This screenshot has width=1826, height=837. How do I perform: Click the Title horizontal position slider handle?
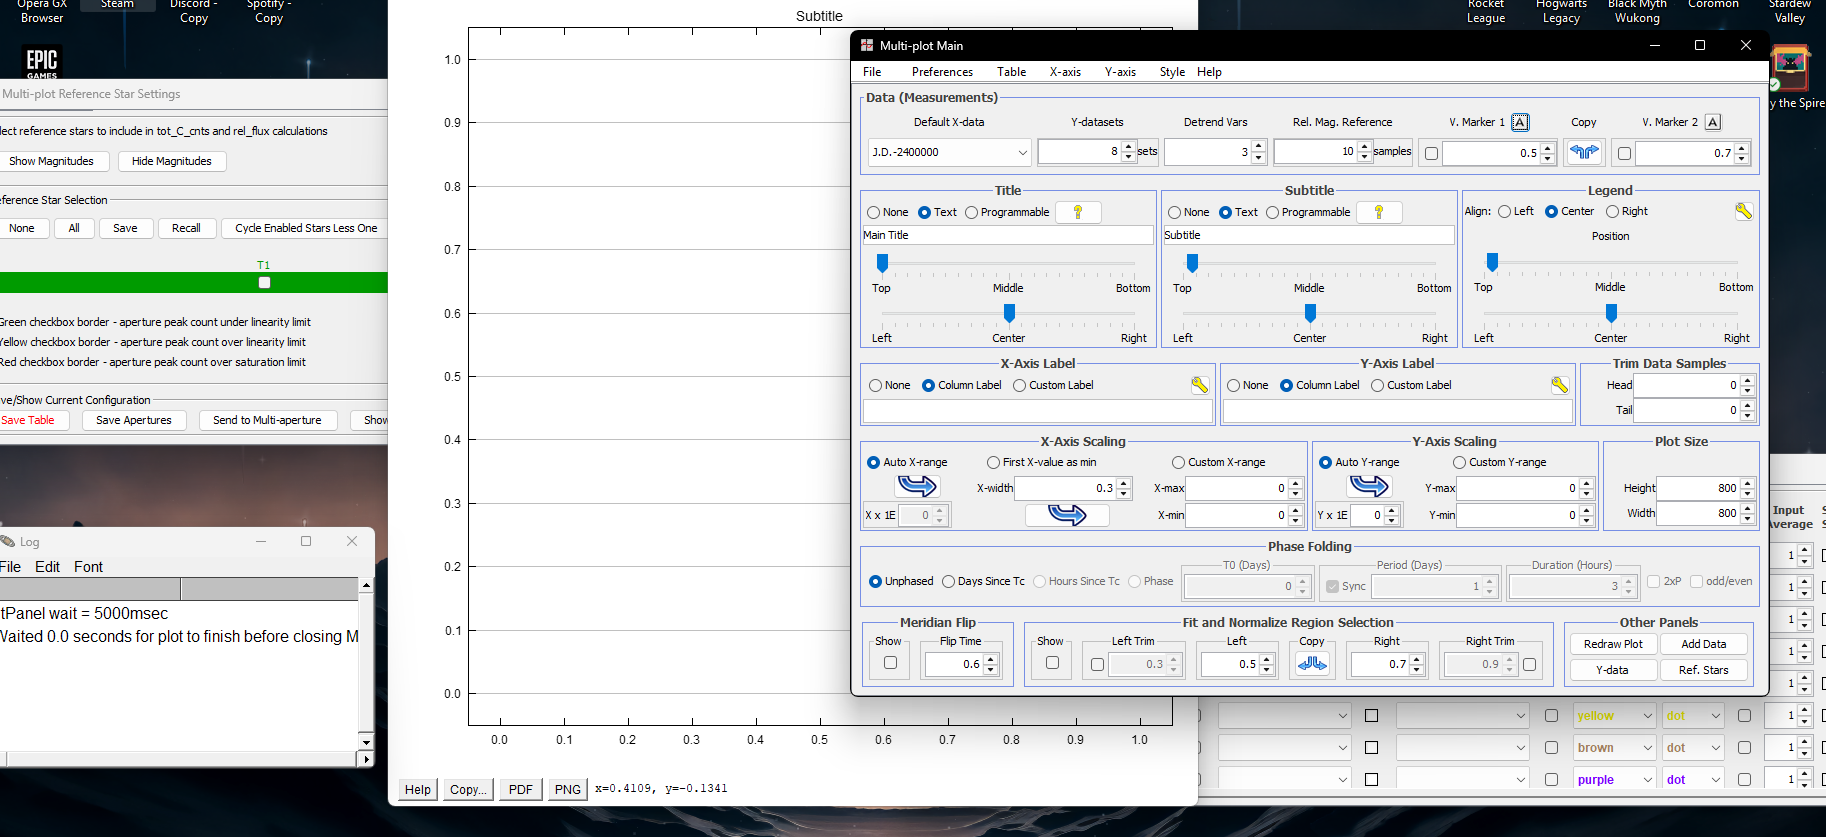tap(1009, 313)
